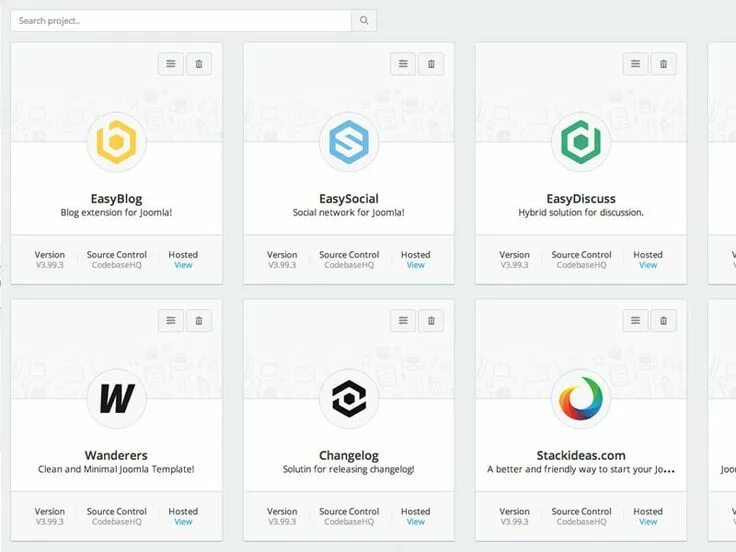The height and width of the screenshot is (552, 736).
Task: Click 'A better and friendly way' description
Action: (581, 469)
